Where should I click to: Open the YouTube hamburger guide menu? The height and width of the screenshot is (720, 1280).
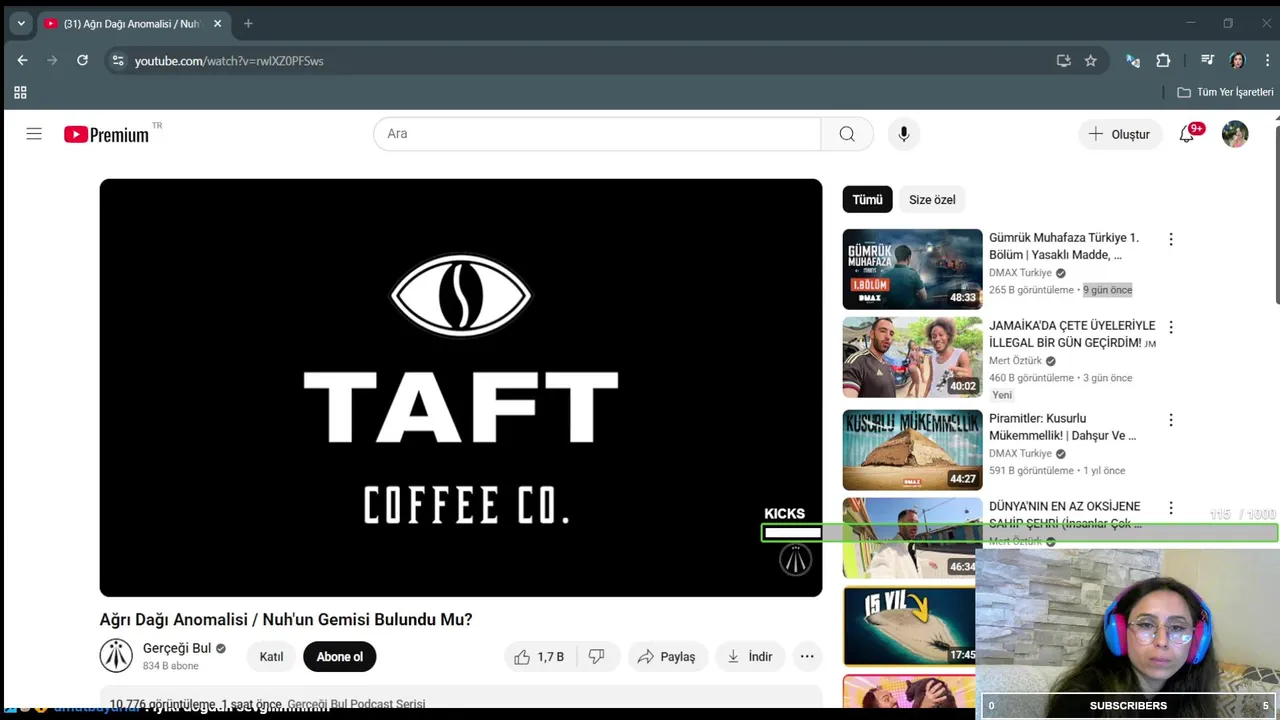pyautogui.click(x=34, y=134)
